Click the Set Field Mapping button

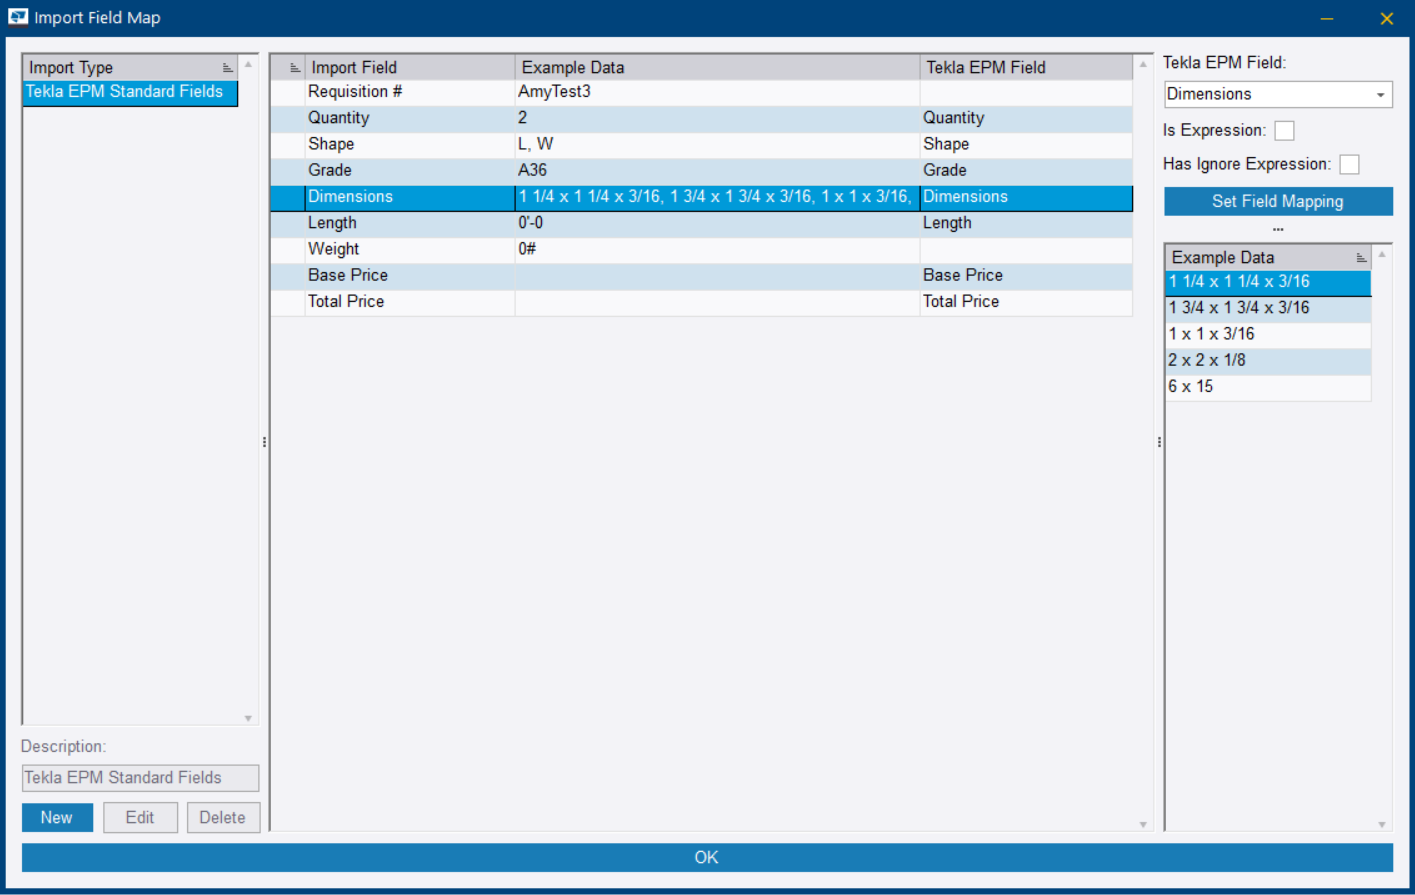(1278, 201)
